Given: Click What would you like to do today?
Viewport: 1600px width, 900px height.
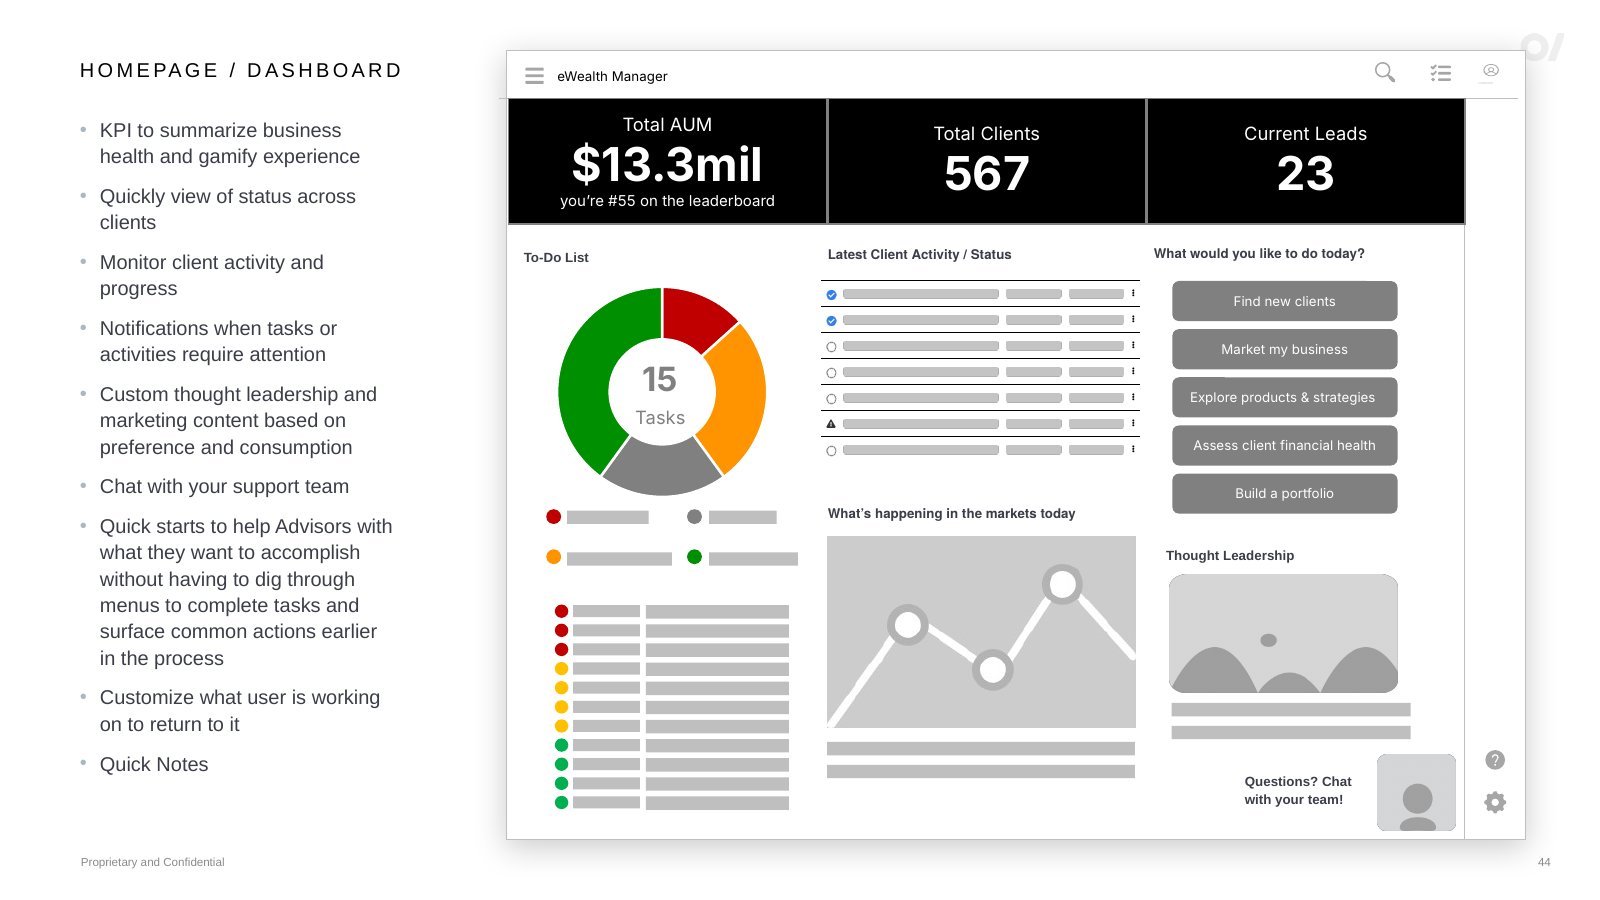Looking at the screenshot, I should click(x=1259, y=253).
